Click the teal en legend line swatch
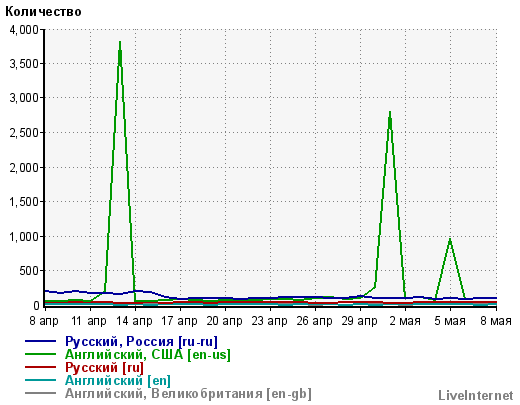 40,380
